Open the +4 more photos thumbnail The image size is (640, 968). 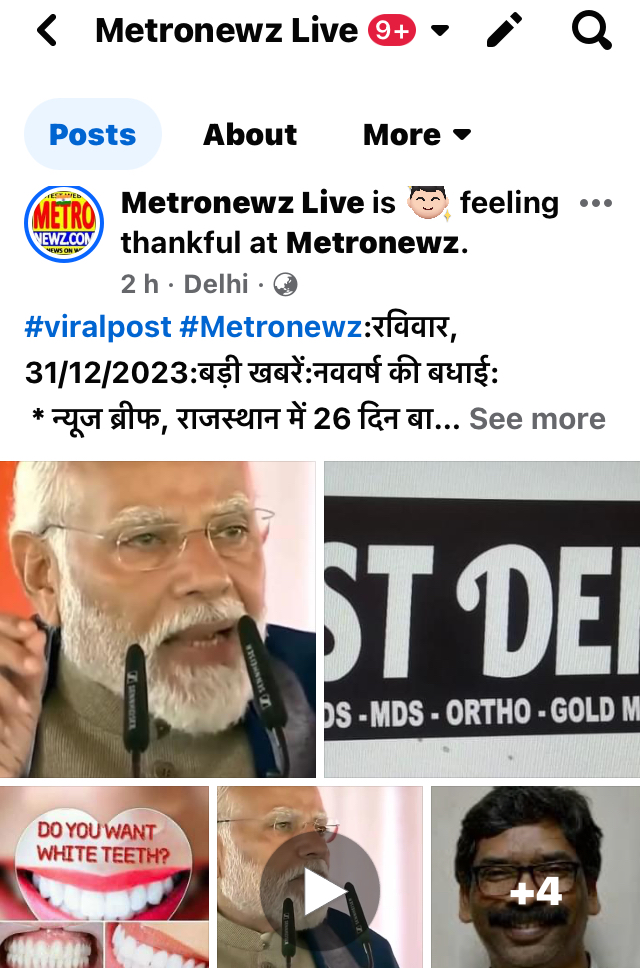pyautogui.click(x=535, y=877)
